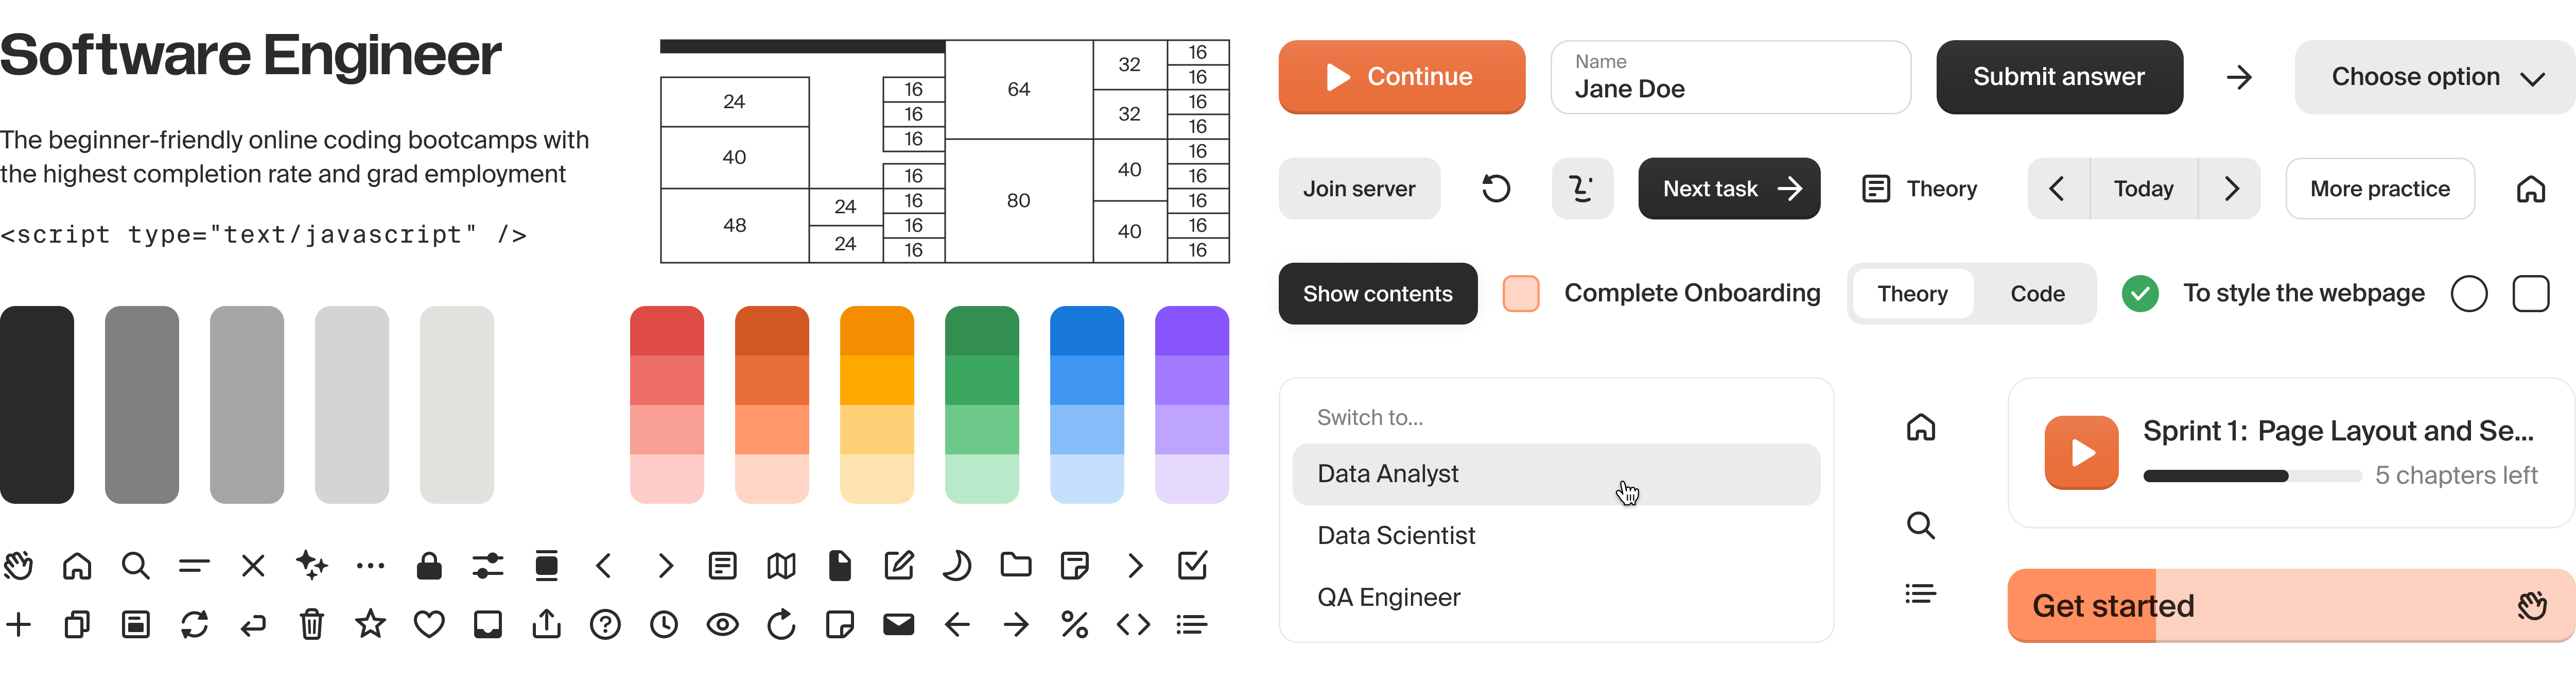
Task: Click the green checkmark icon
Action: coord(2140,293)
